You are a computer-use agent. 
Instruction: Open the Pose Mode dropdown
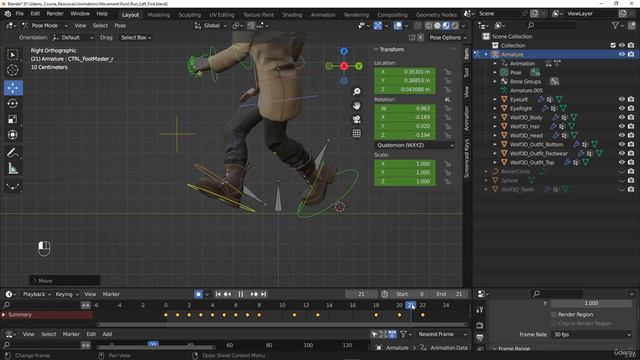click(x=45, y=25)
